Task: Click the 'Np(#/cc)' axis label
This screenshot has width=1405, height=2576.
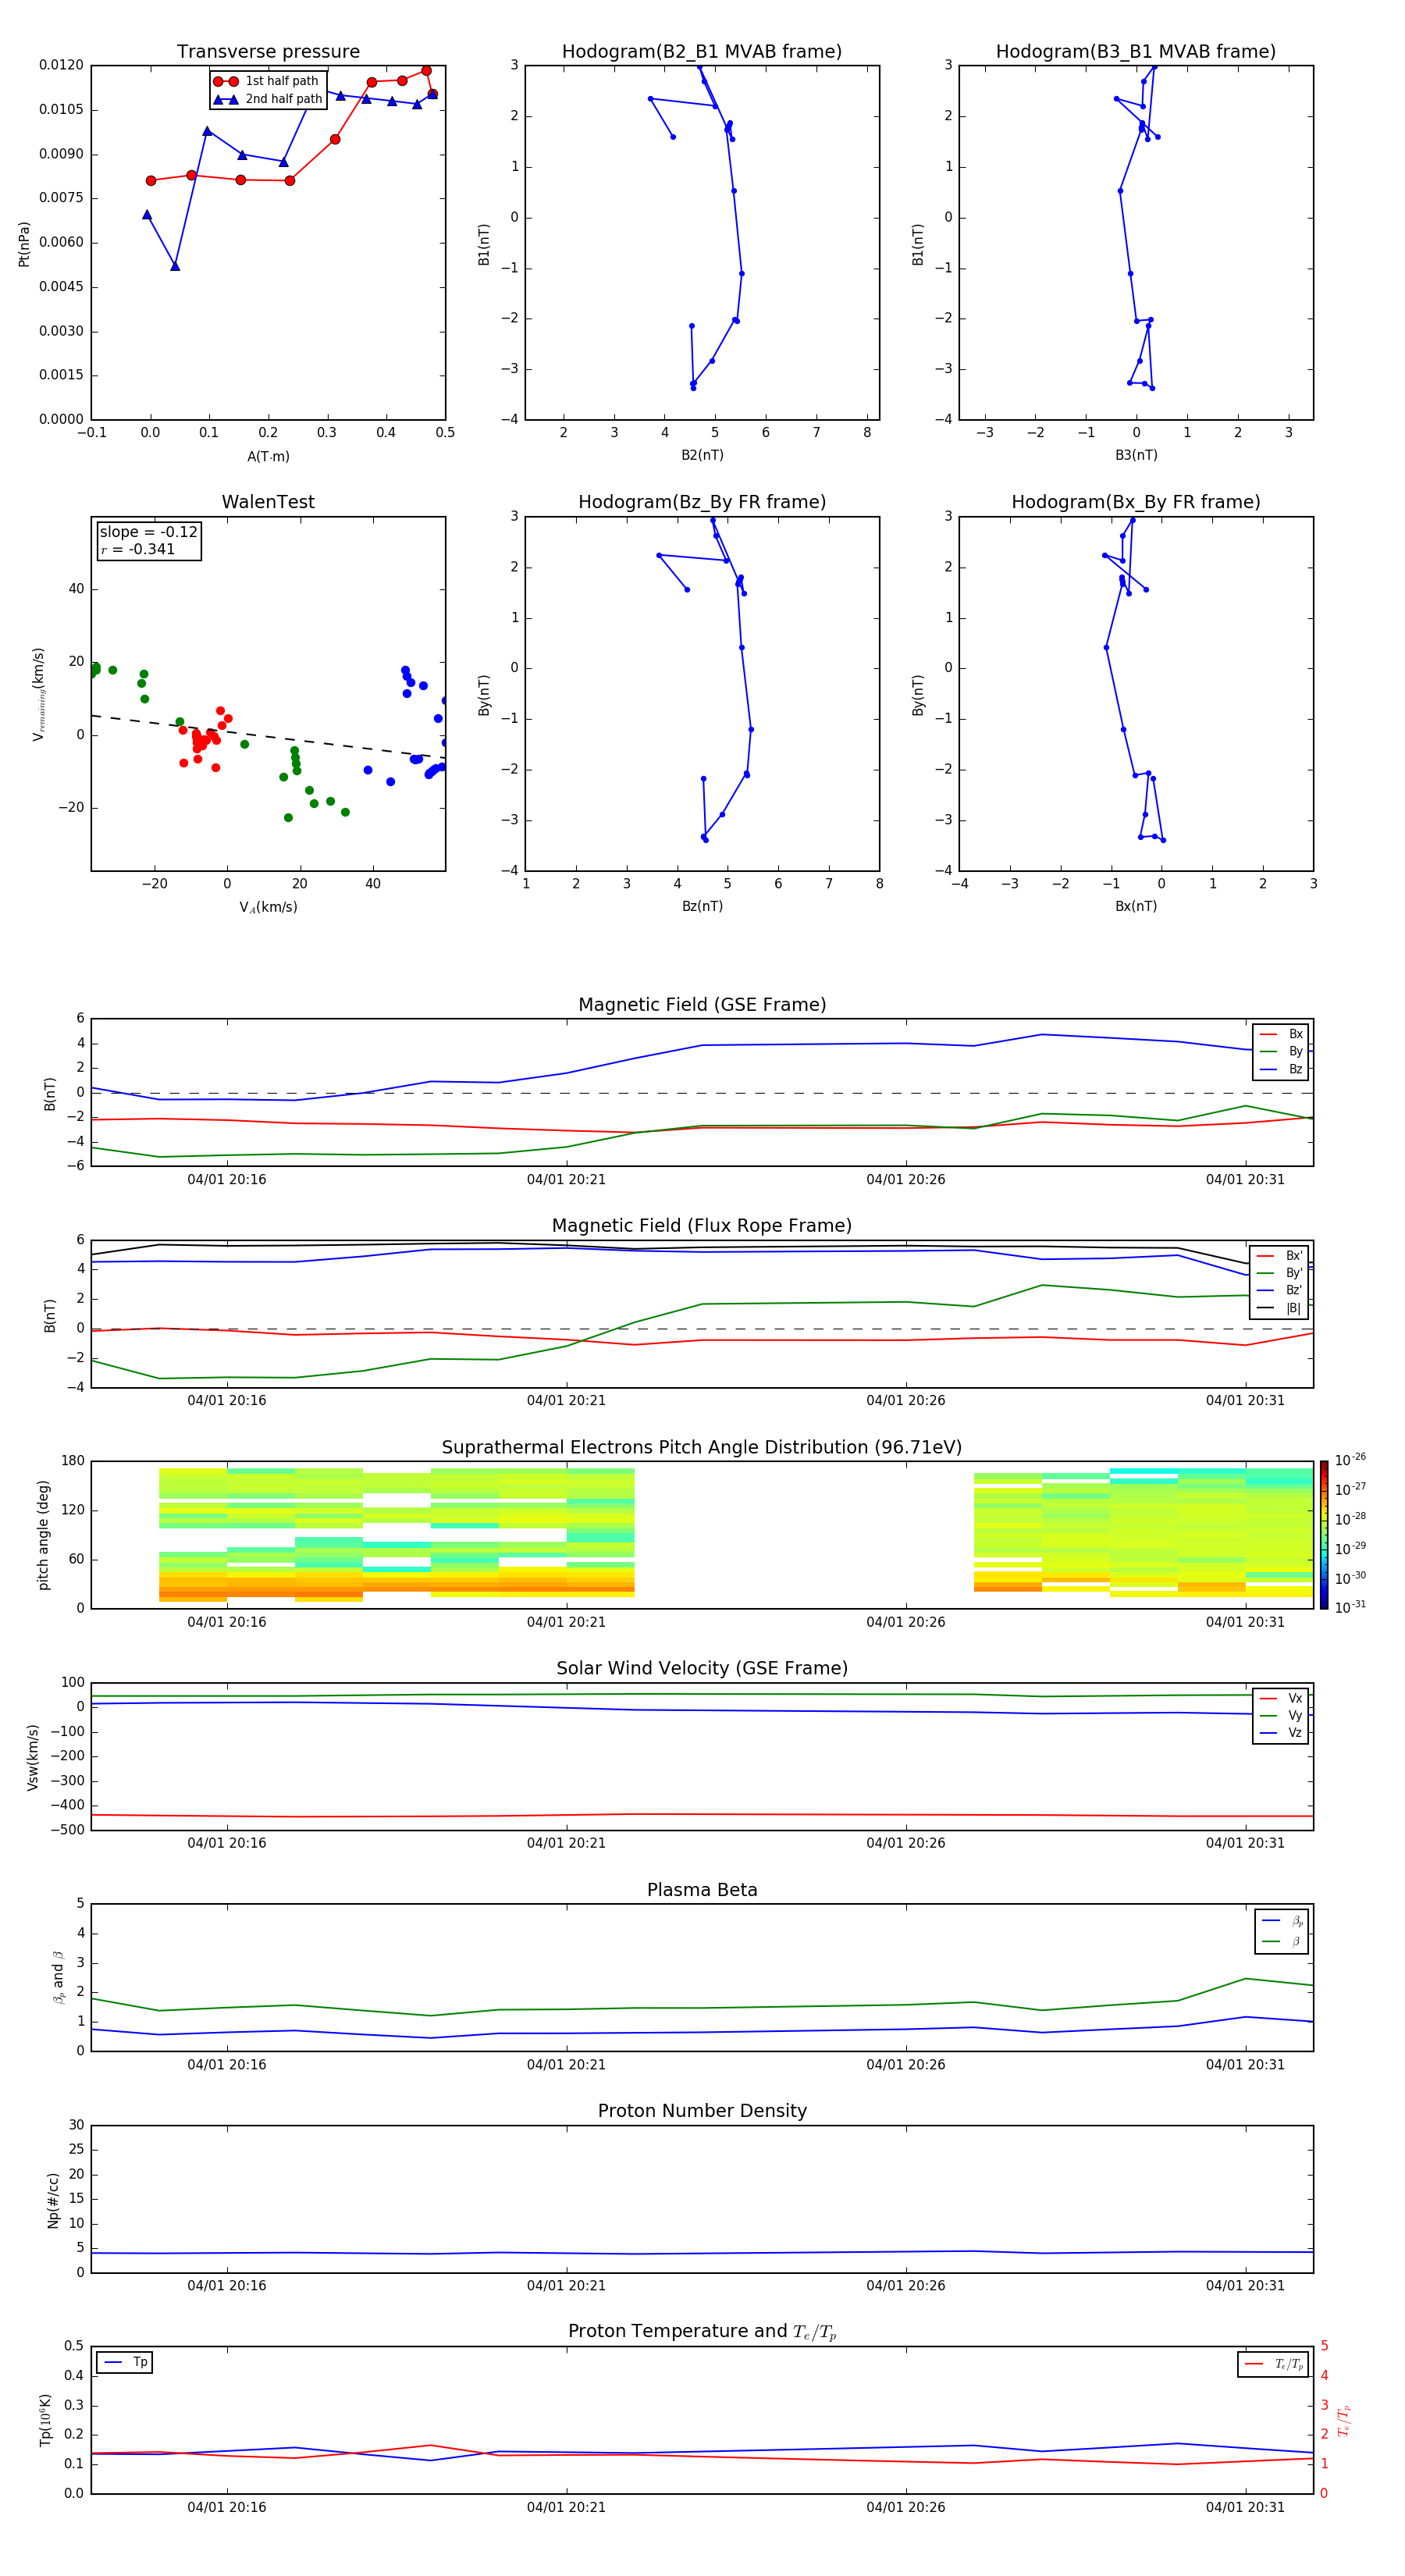Action: [x=53, y=2200]
